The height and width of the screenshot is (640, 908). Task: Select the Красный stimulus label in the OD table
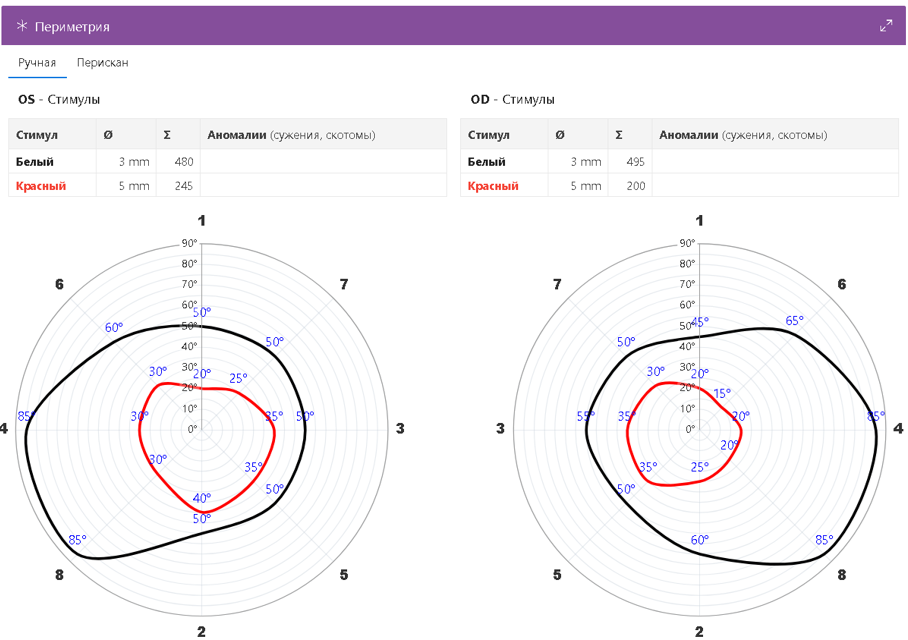click(x=493, y=185)
